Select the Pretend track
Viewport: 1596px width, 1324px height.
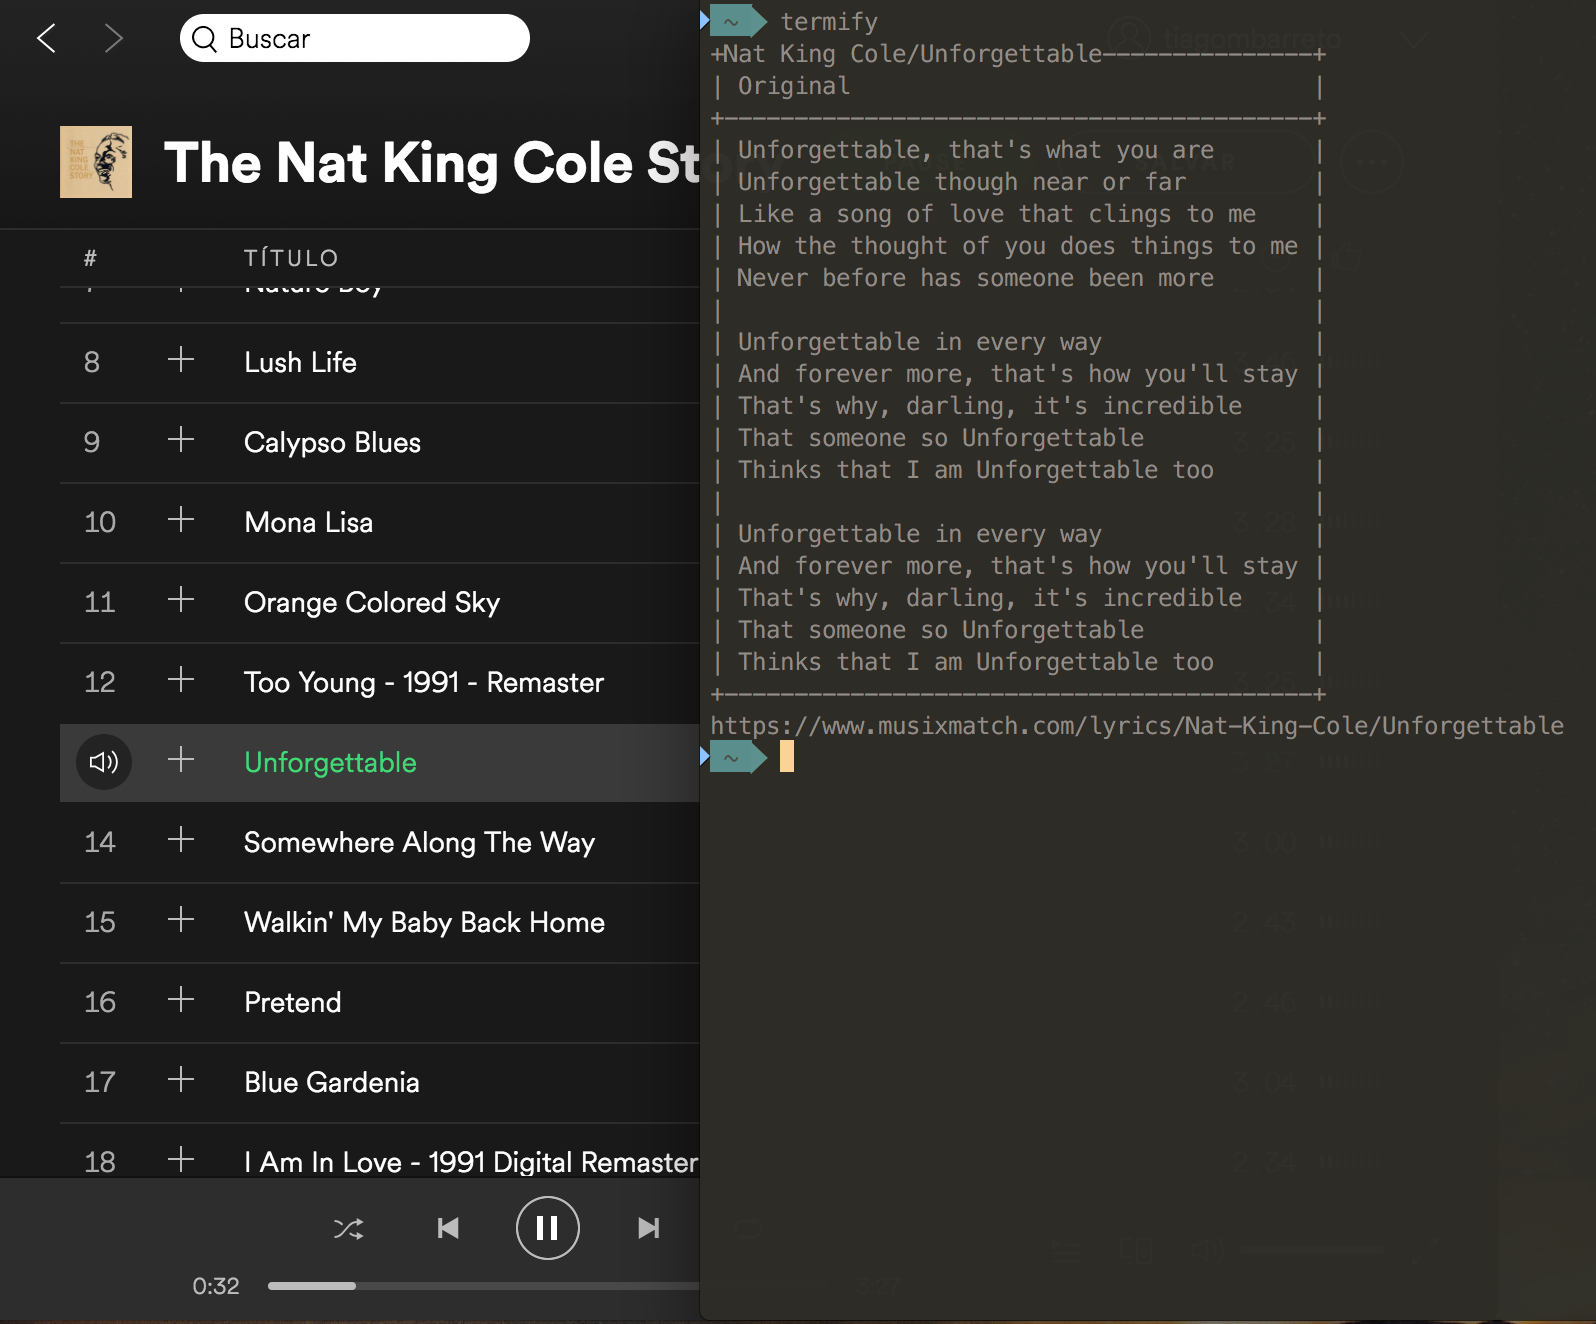click(x=292, y=1002)
